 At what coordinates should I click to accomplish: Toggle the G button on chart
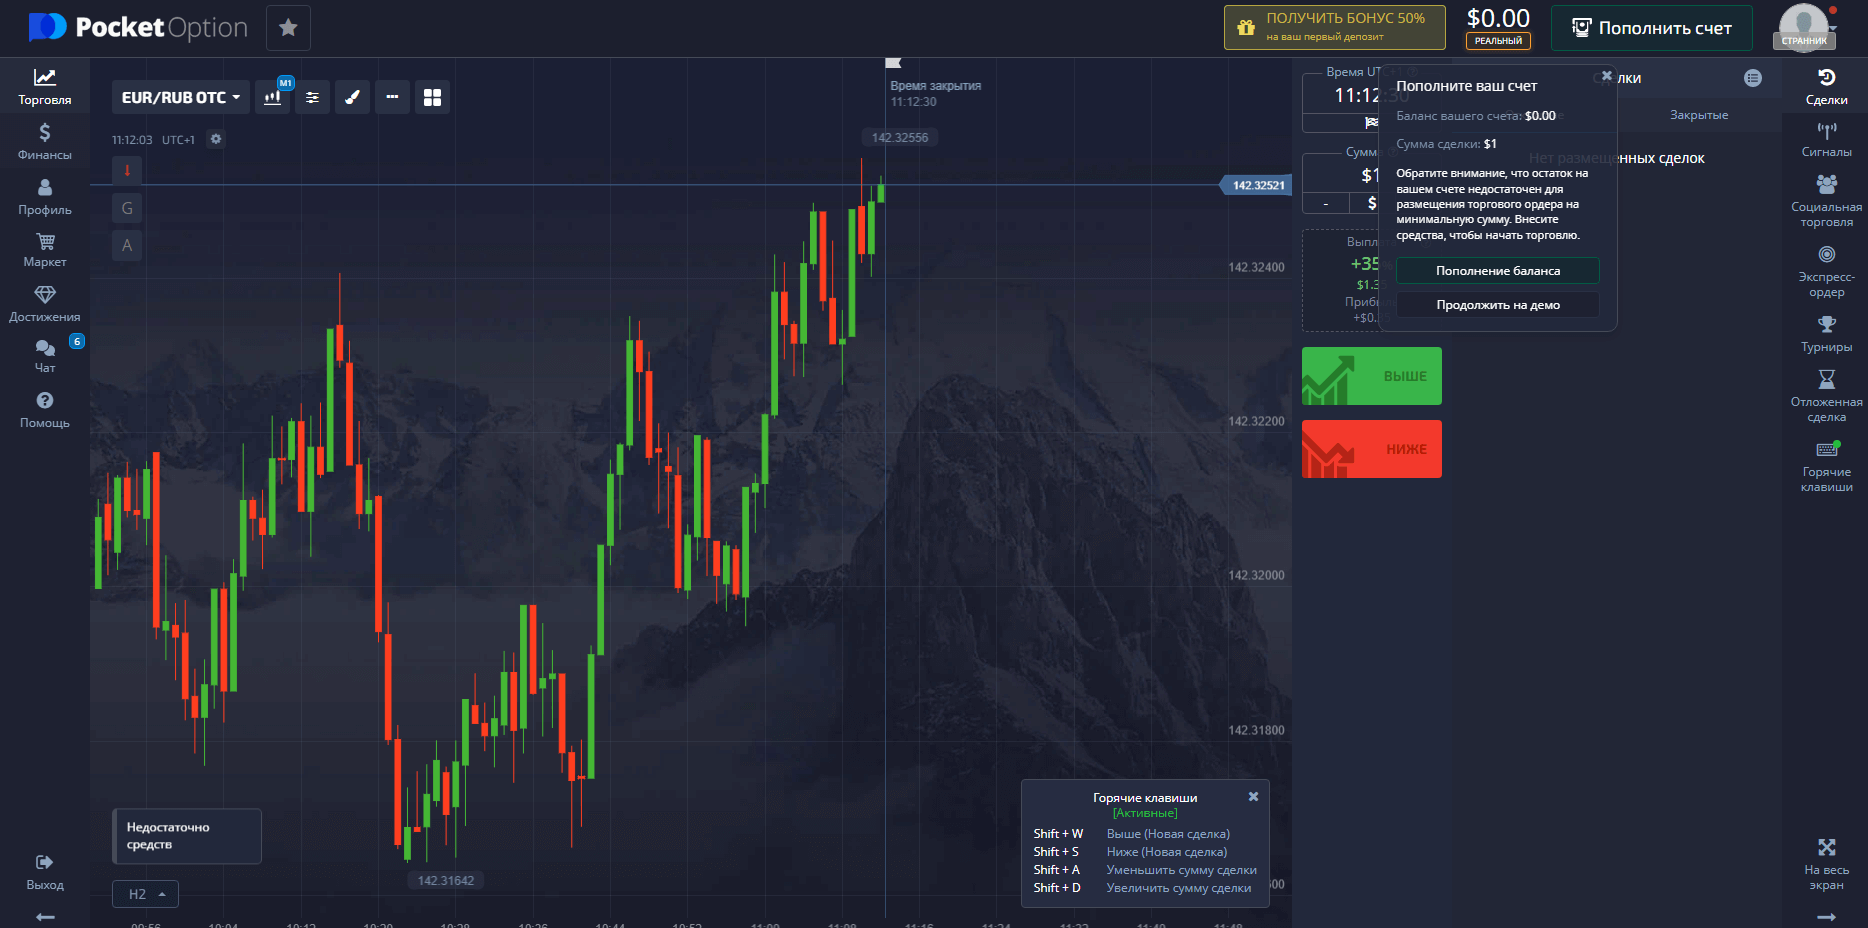pyautogui.click(x=127, y=208)
